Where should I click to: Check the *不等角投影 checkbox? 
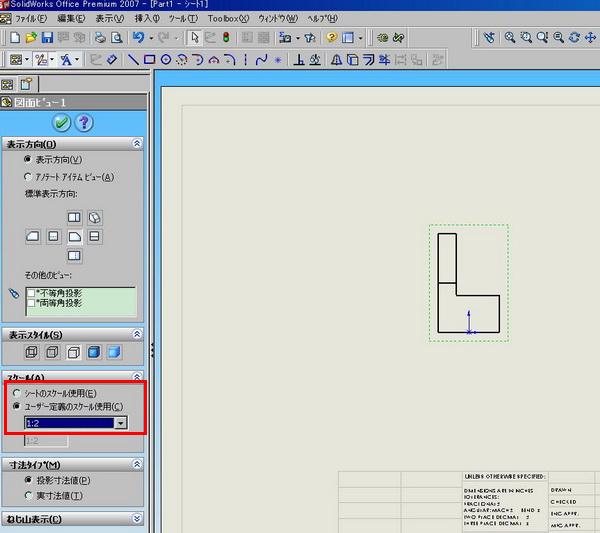point(31,293)
